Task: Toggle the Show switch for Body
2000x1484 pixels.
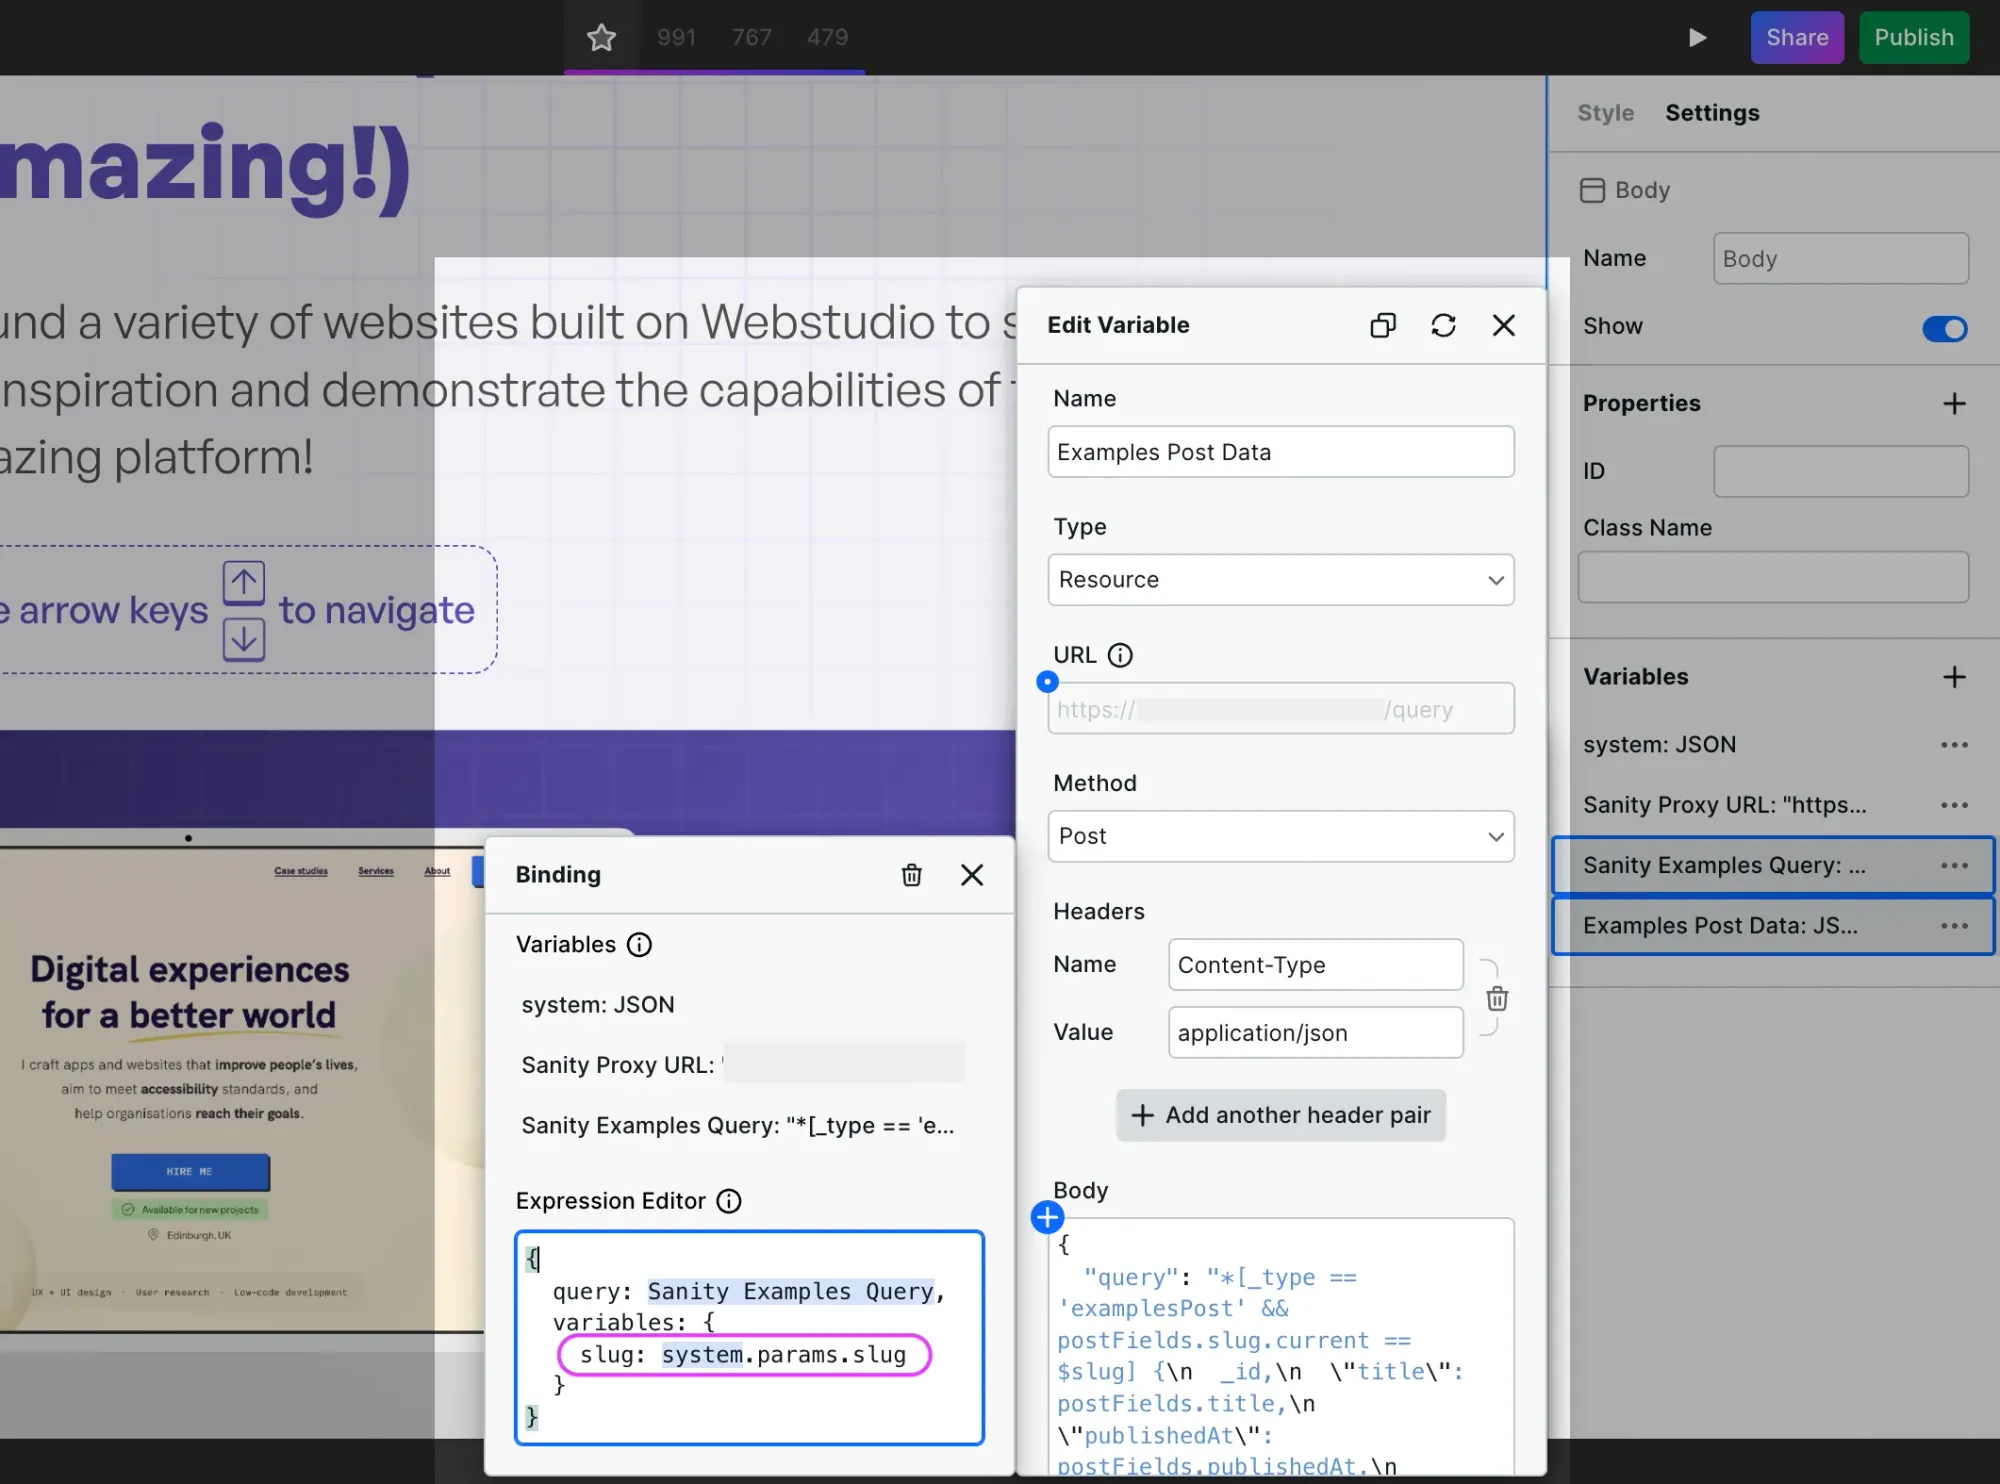Action: (x=1944, y=328)
